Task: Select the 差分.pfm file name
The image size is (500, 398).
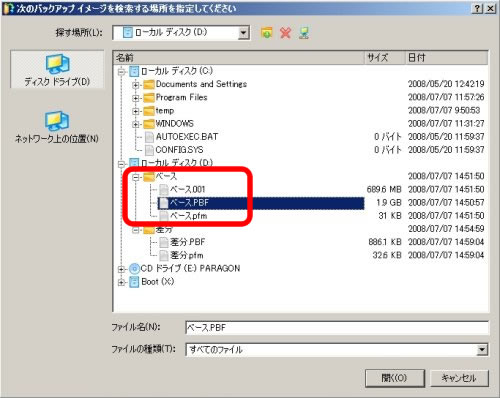Action: coord(187,256)
